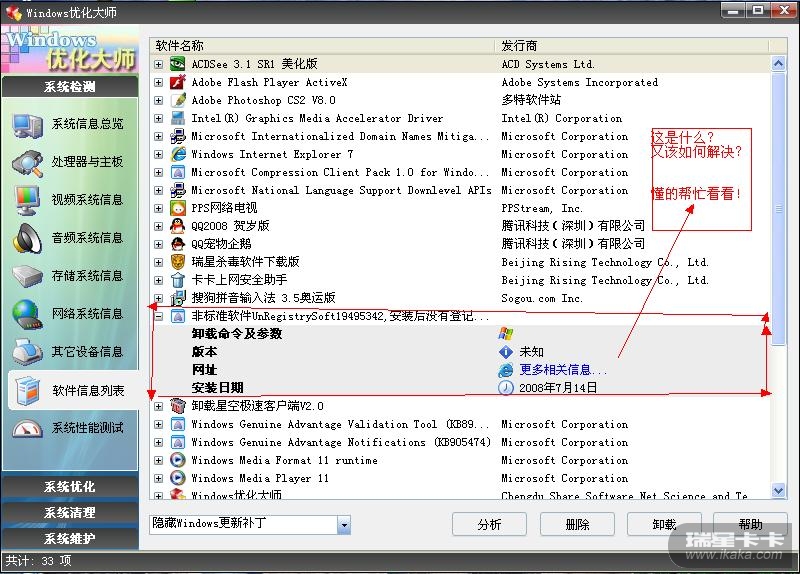Select the 版本 未知 value
800x574 pixels.
531,352
